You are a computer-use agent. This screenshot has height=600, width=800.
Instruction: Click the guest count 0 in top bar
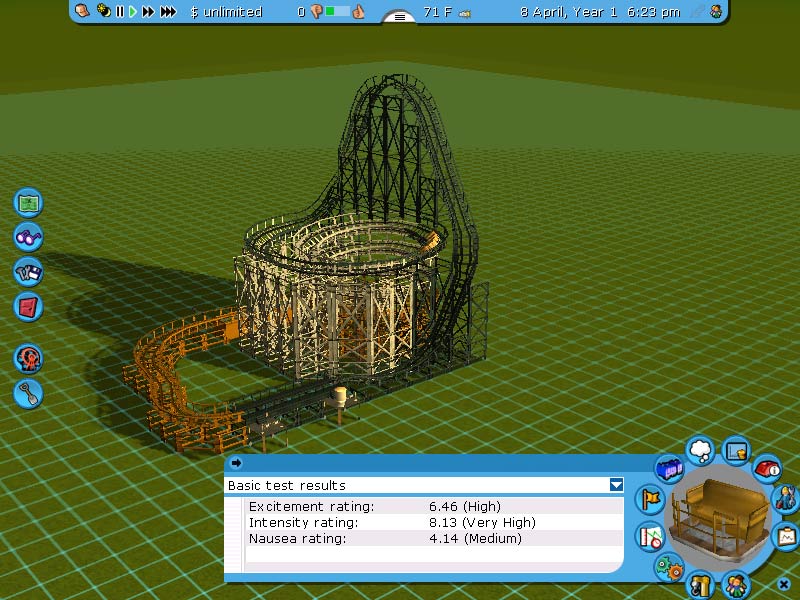[302, 12]
